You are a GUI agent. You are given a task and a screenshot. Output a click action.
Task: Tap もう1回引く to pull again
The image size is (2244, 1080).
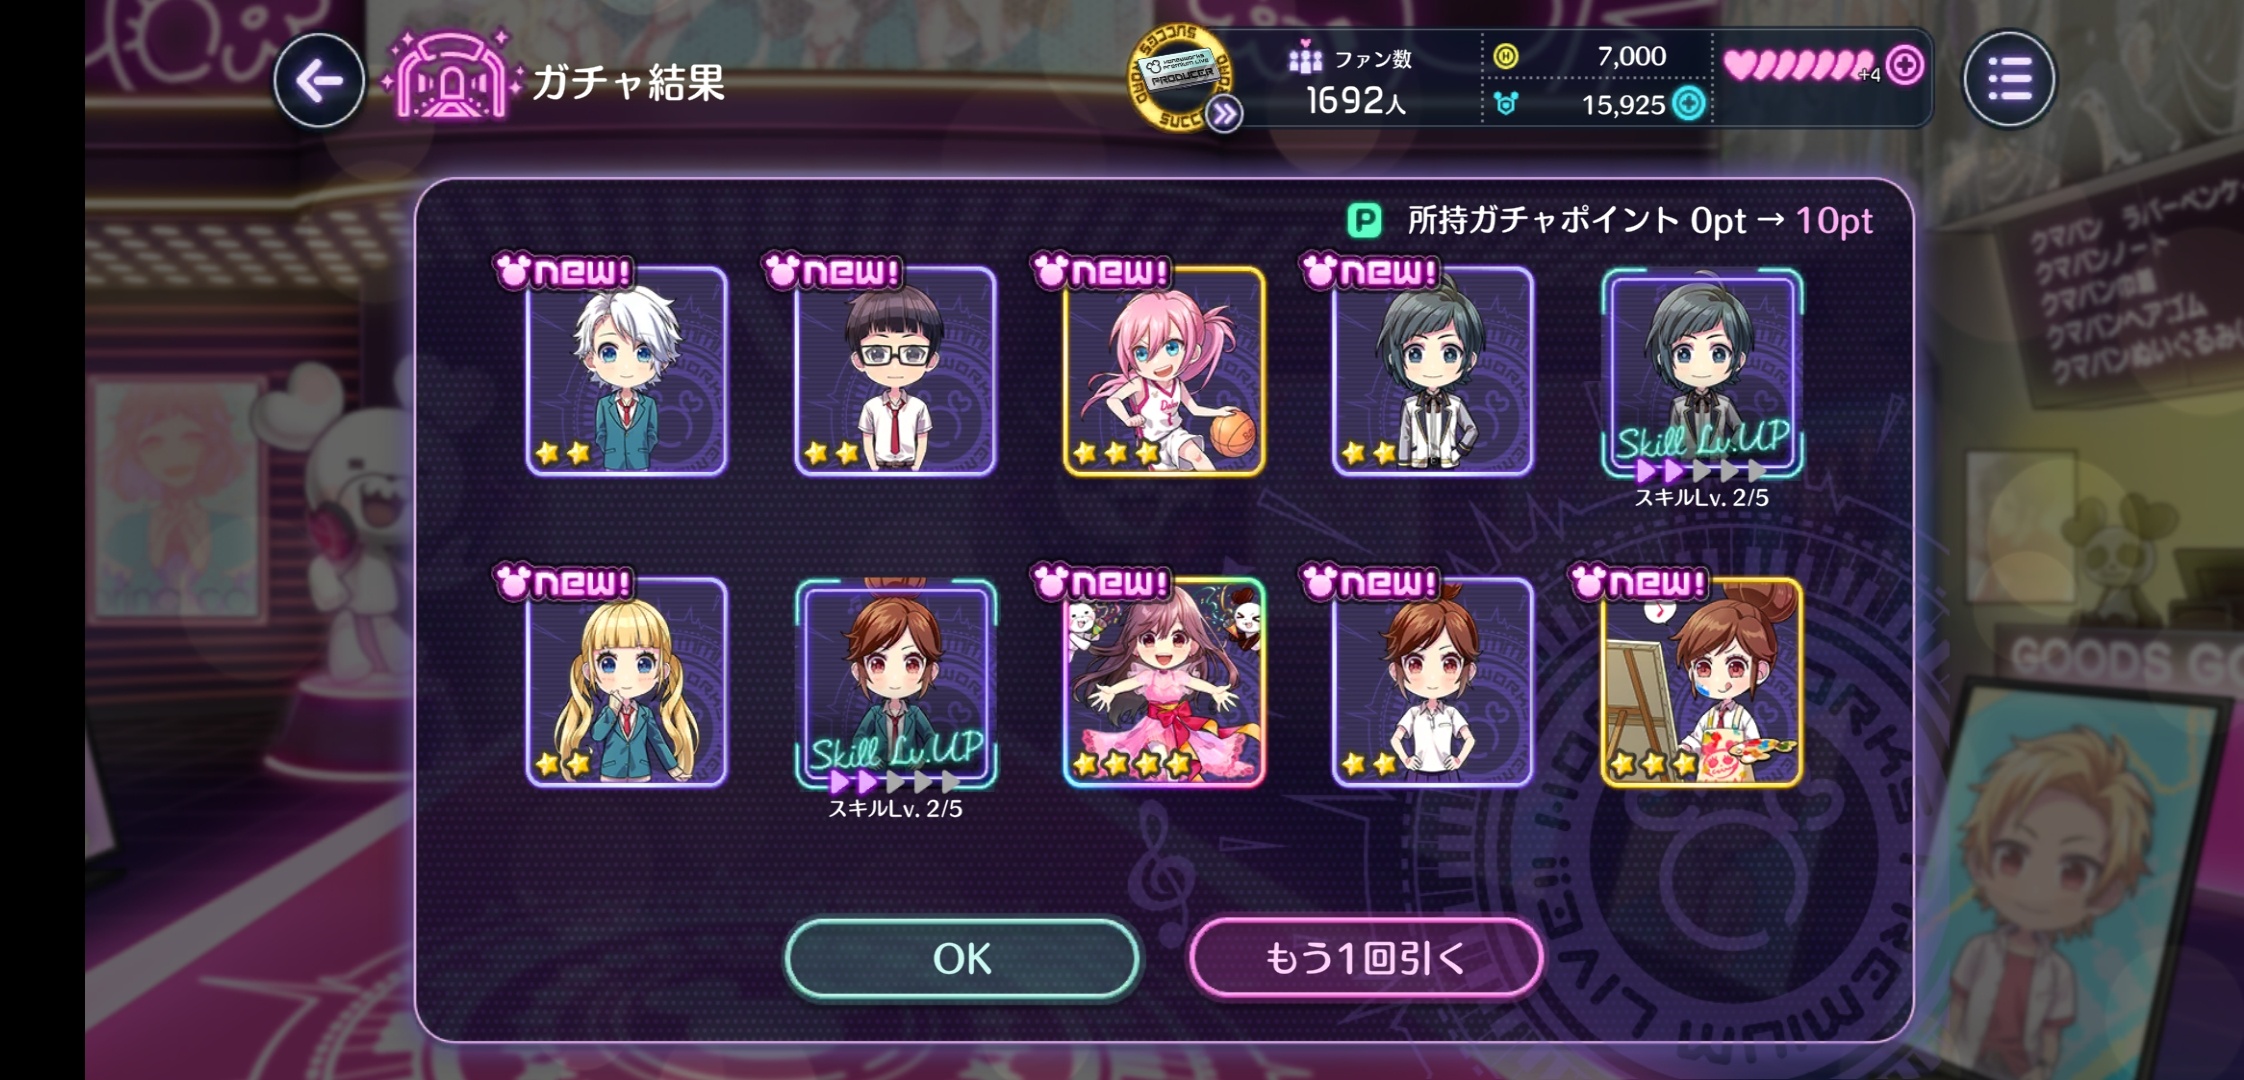(1366, 958)
